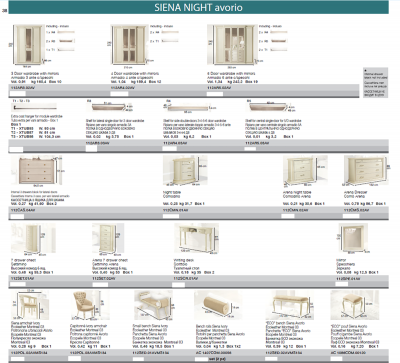This screenshot has height=363, width=400.
Task: Select the Capitonné armchair image
Action: (91, 305)
